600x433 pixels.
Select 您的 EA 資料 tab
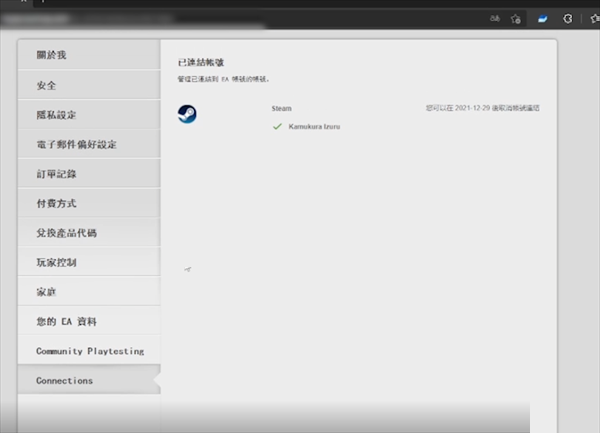click(x=88, y=321)
